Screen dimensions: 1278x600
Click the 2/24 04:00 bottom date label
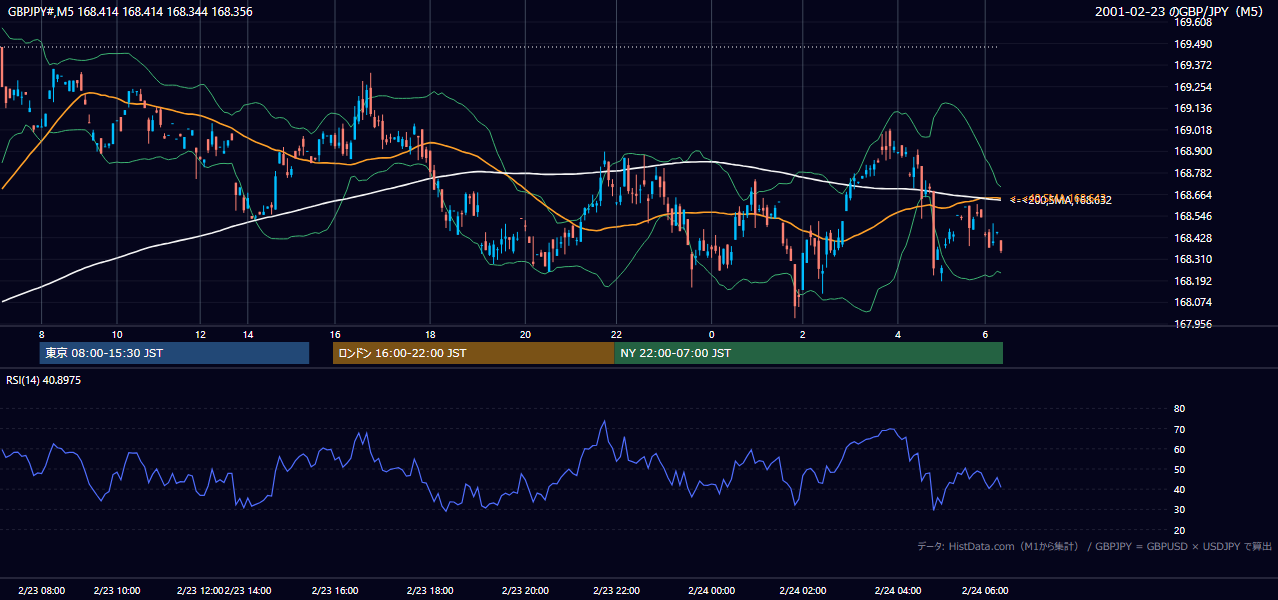897,590
